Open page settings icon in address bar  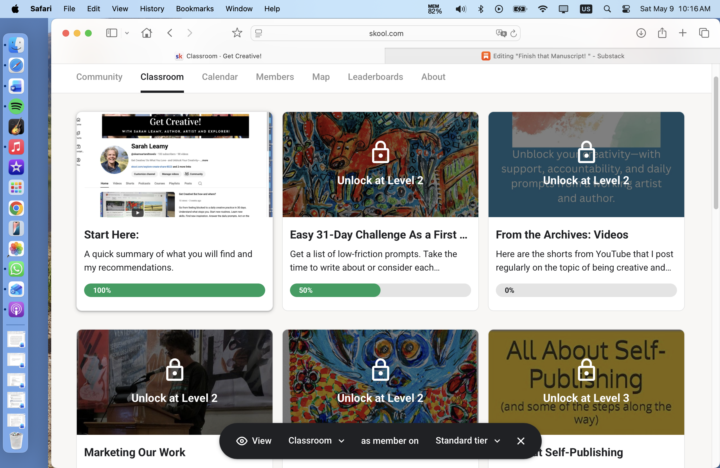pyautogui.click(x=259, y=33)
